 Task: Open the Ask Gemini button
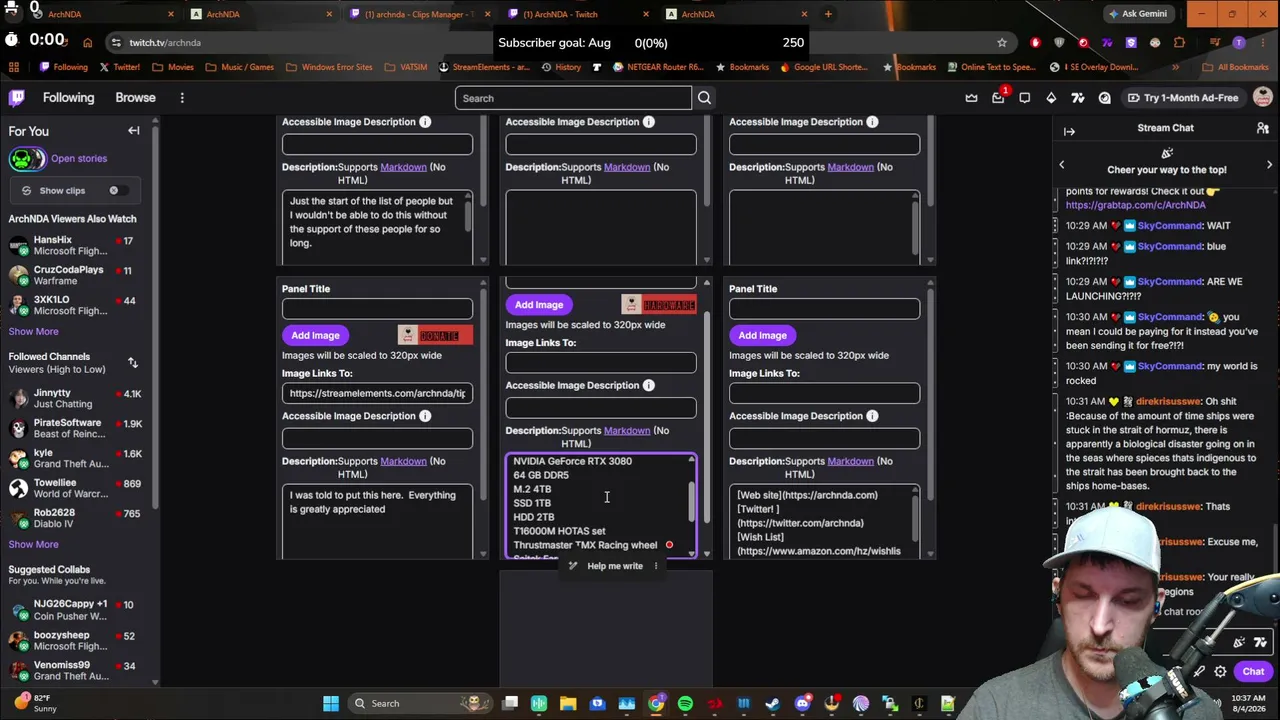(1137, 14)
